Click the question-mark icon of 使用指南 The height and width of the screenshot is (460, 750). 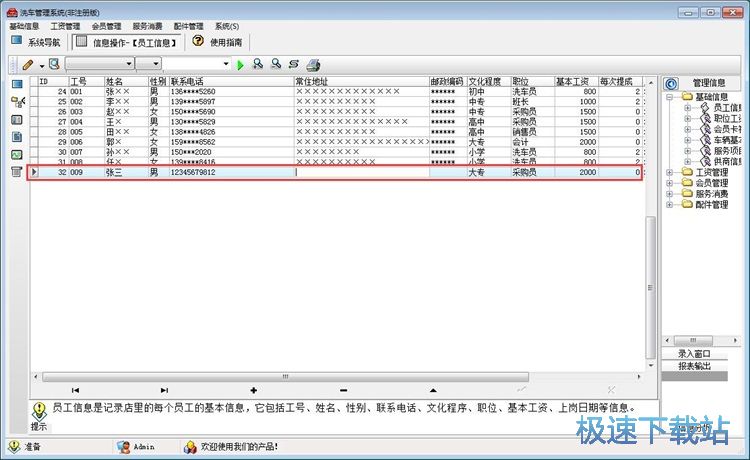[x=198, y=41]
